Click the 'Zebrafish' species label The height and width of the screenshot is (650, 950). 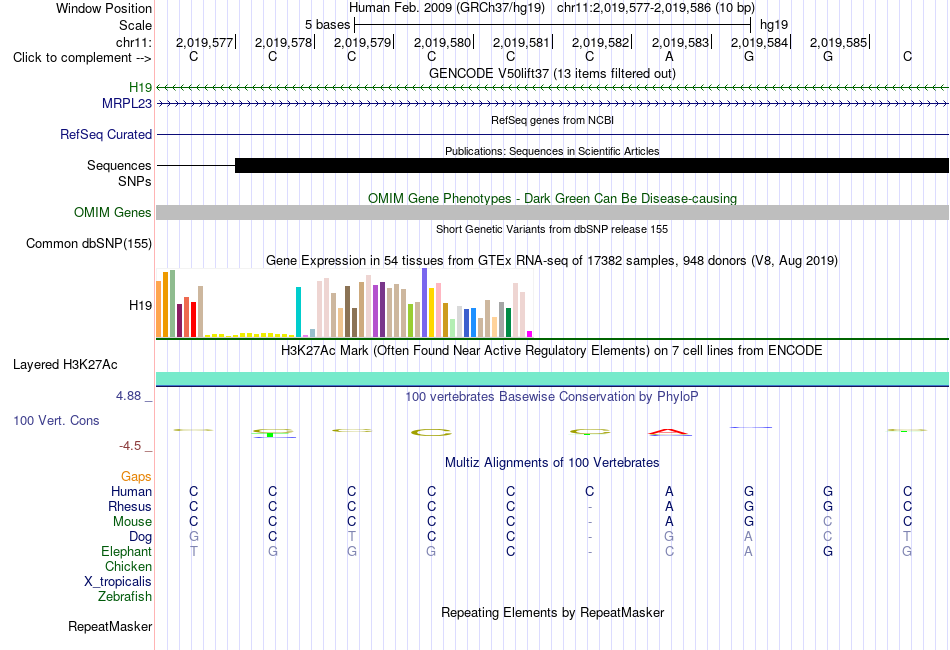pyautogui.click(x=125, y=596)
